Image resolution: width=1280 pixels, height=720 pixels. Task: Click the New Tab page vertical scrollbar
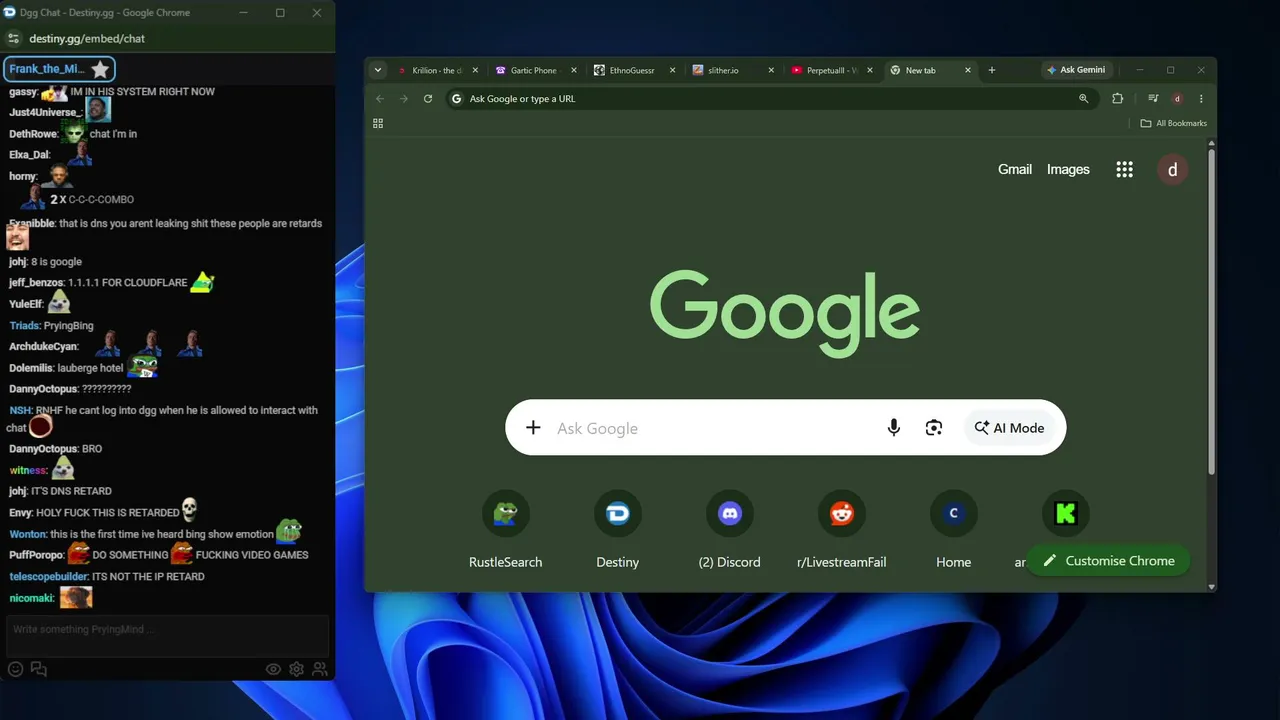coord(1212,312)
